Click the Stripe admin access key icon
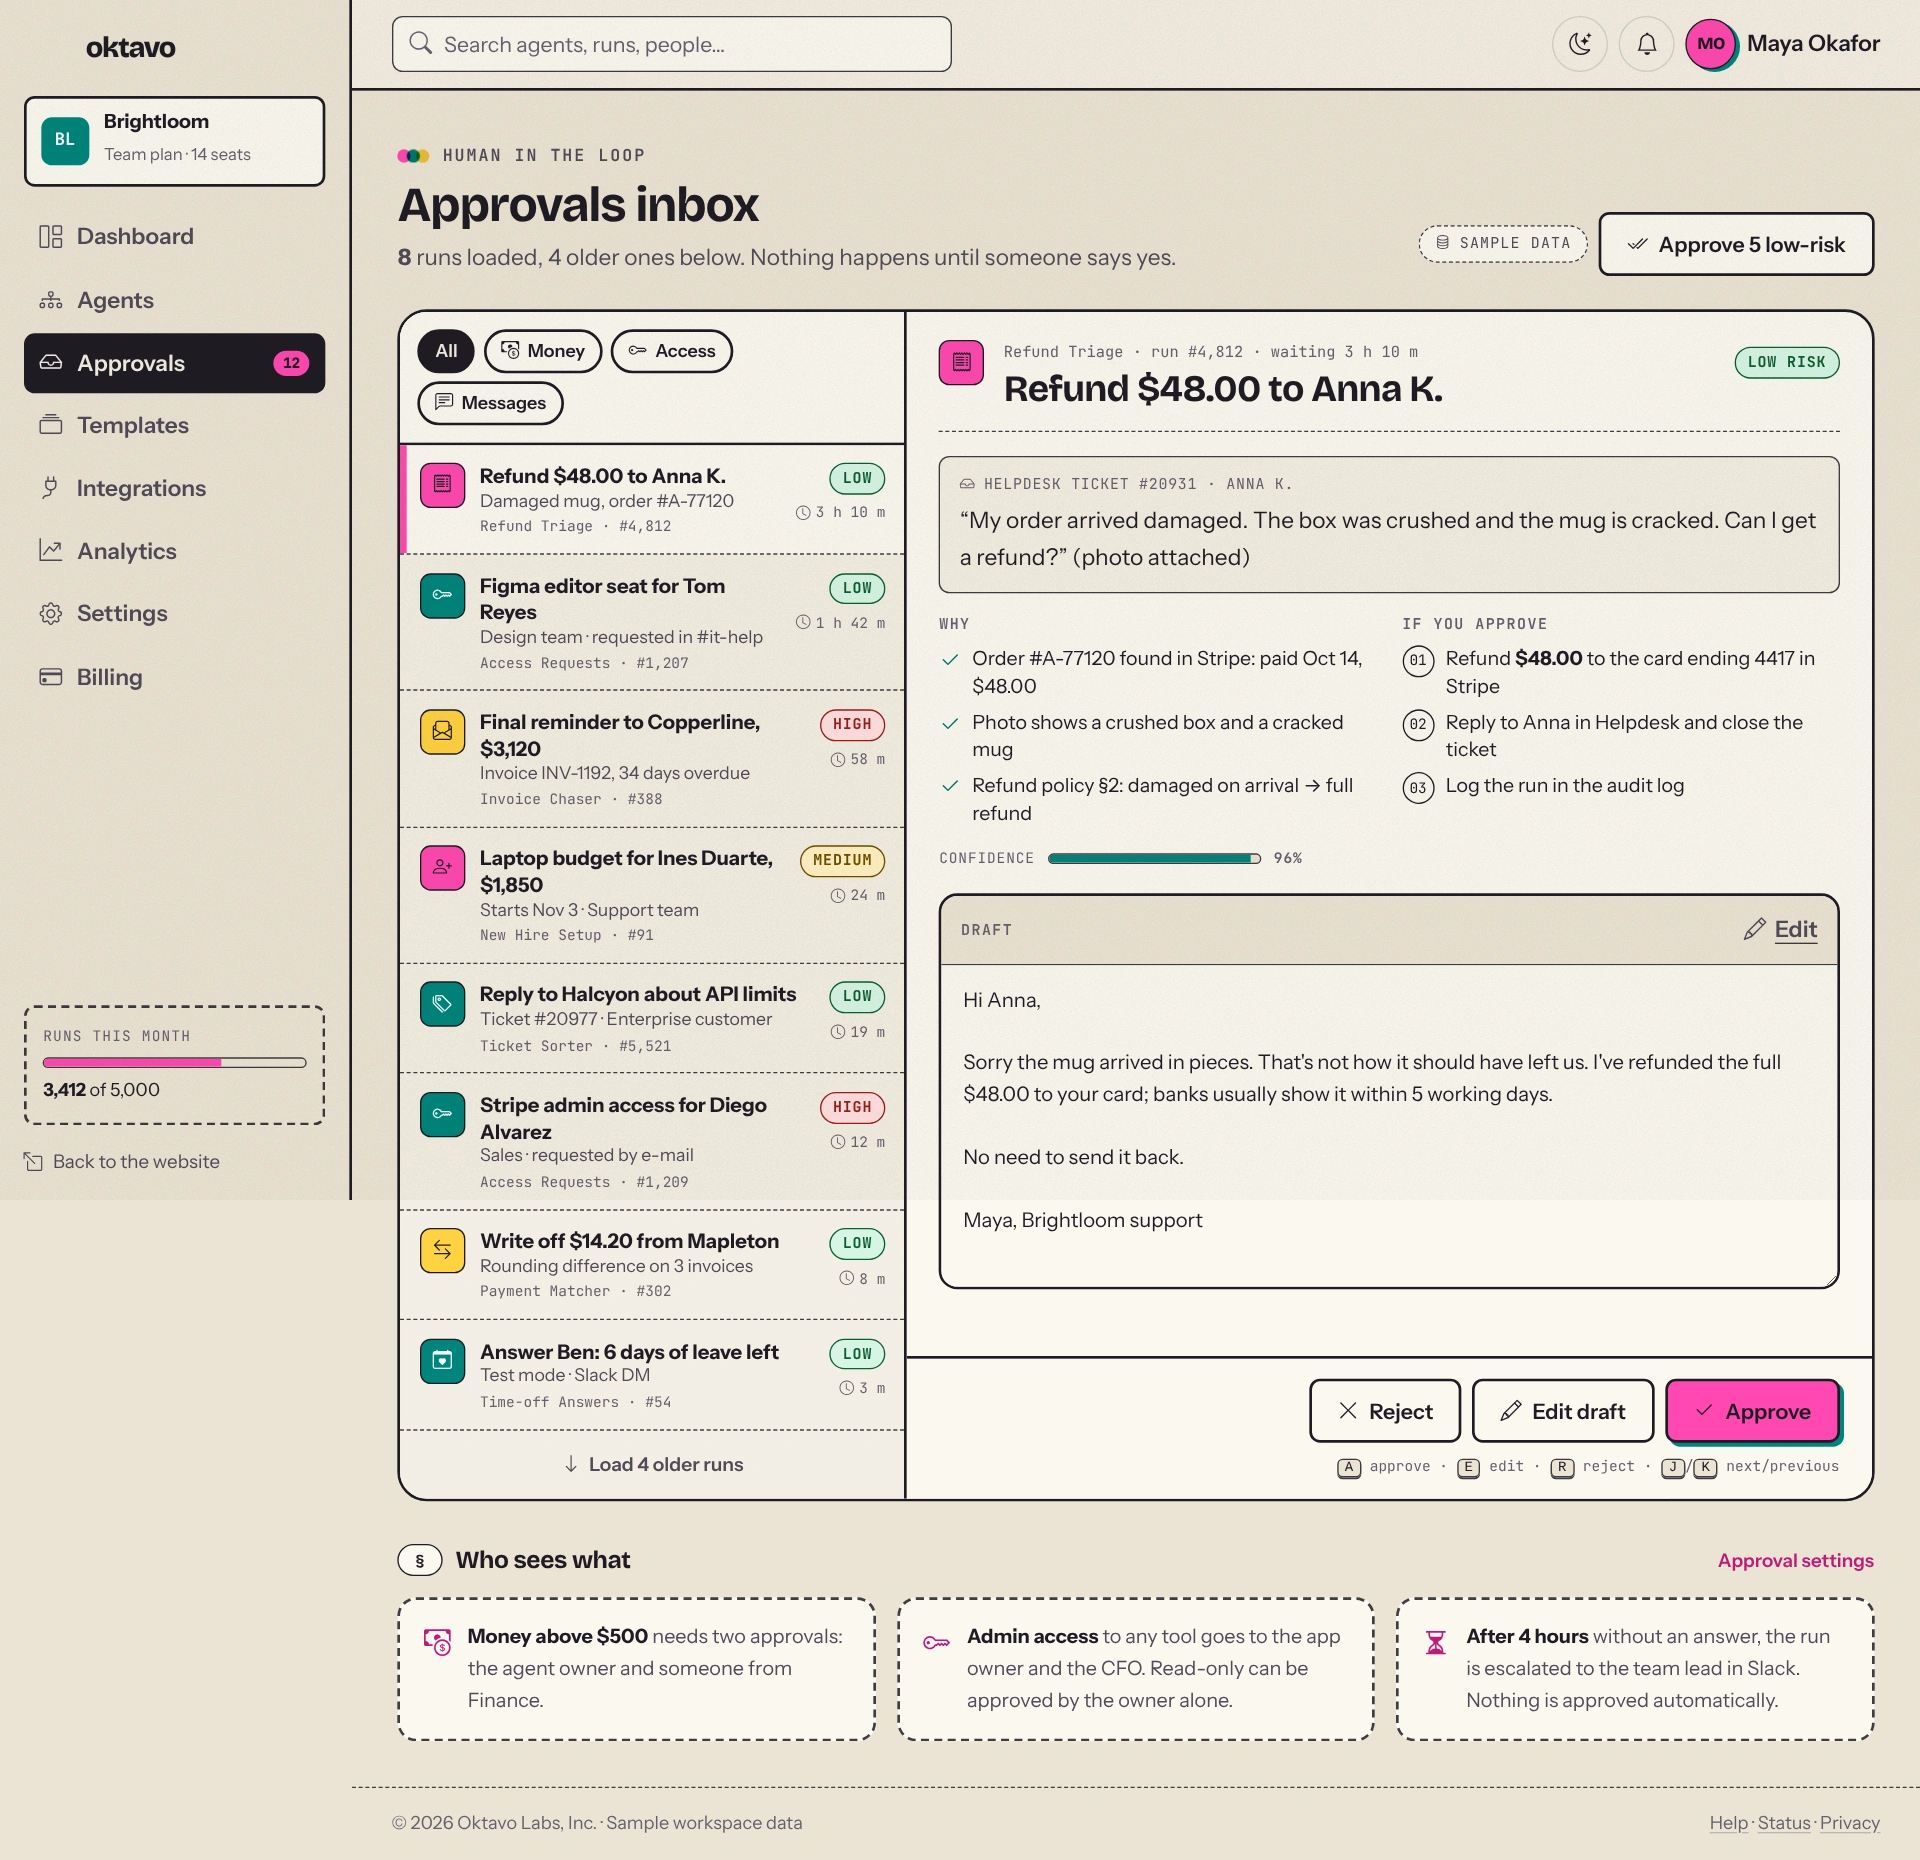Image resolution: width=1920 pixels, height=1860 pixels. coord(442,1114)
